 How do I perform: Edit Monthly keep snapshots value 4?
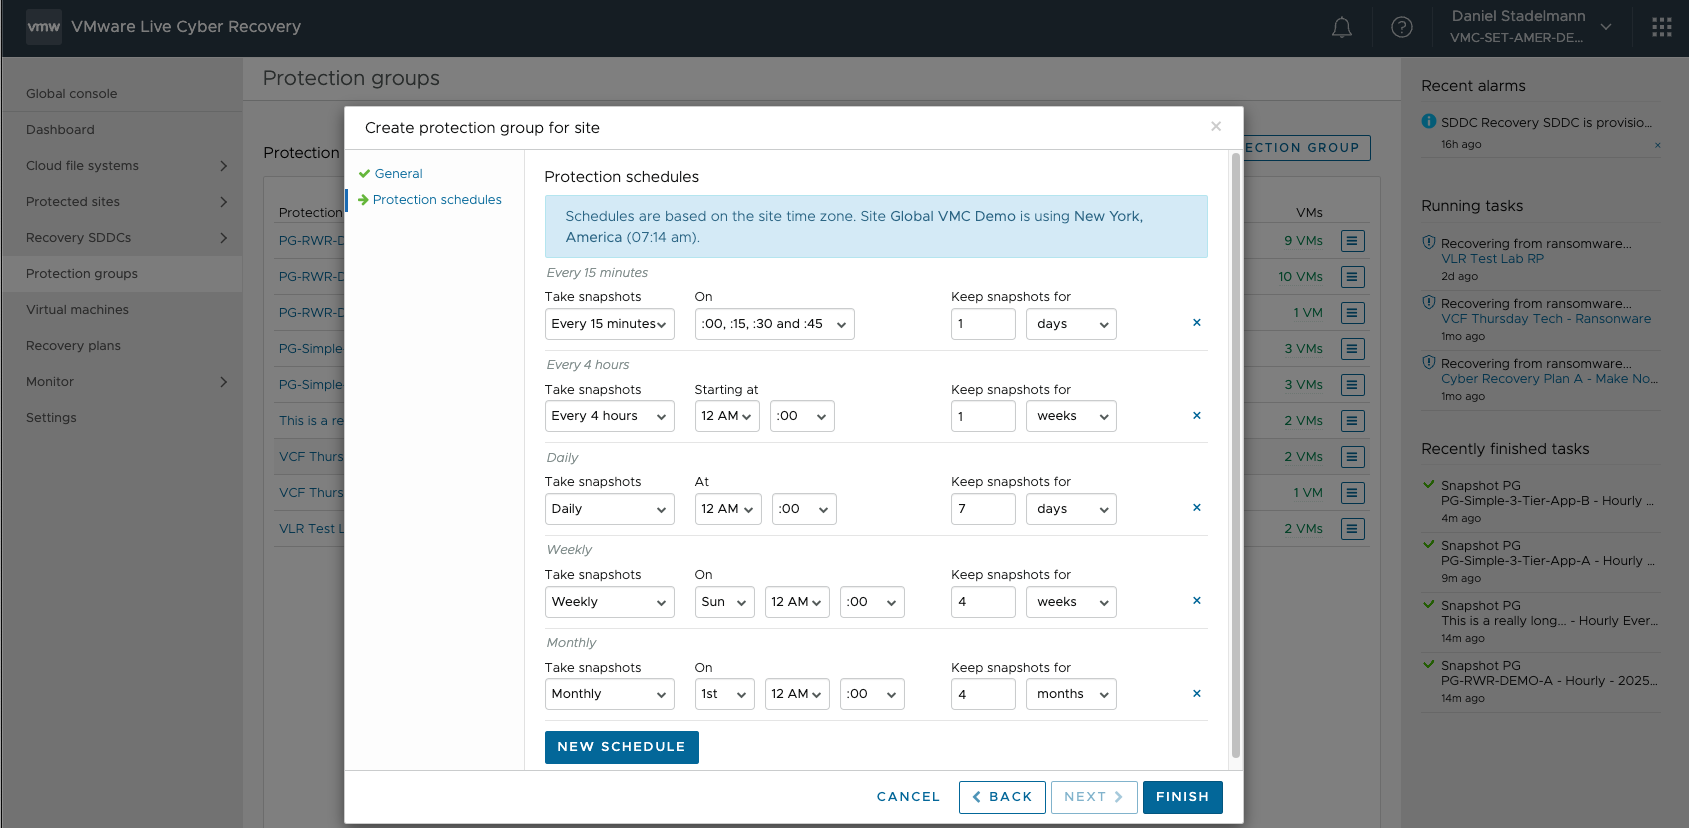pos(983,694)
